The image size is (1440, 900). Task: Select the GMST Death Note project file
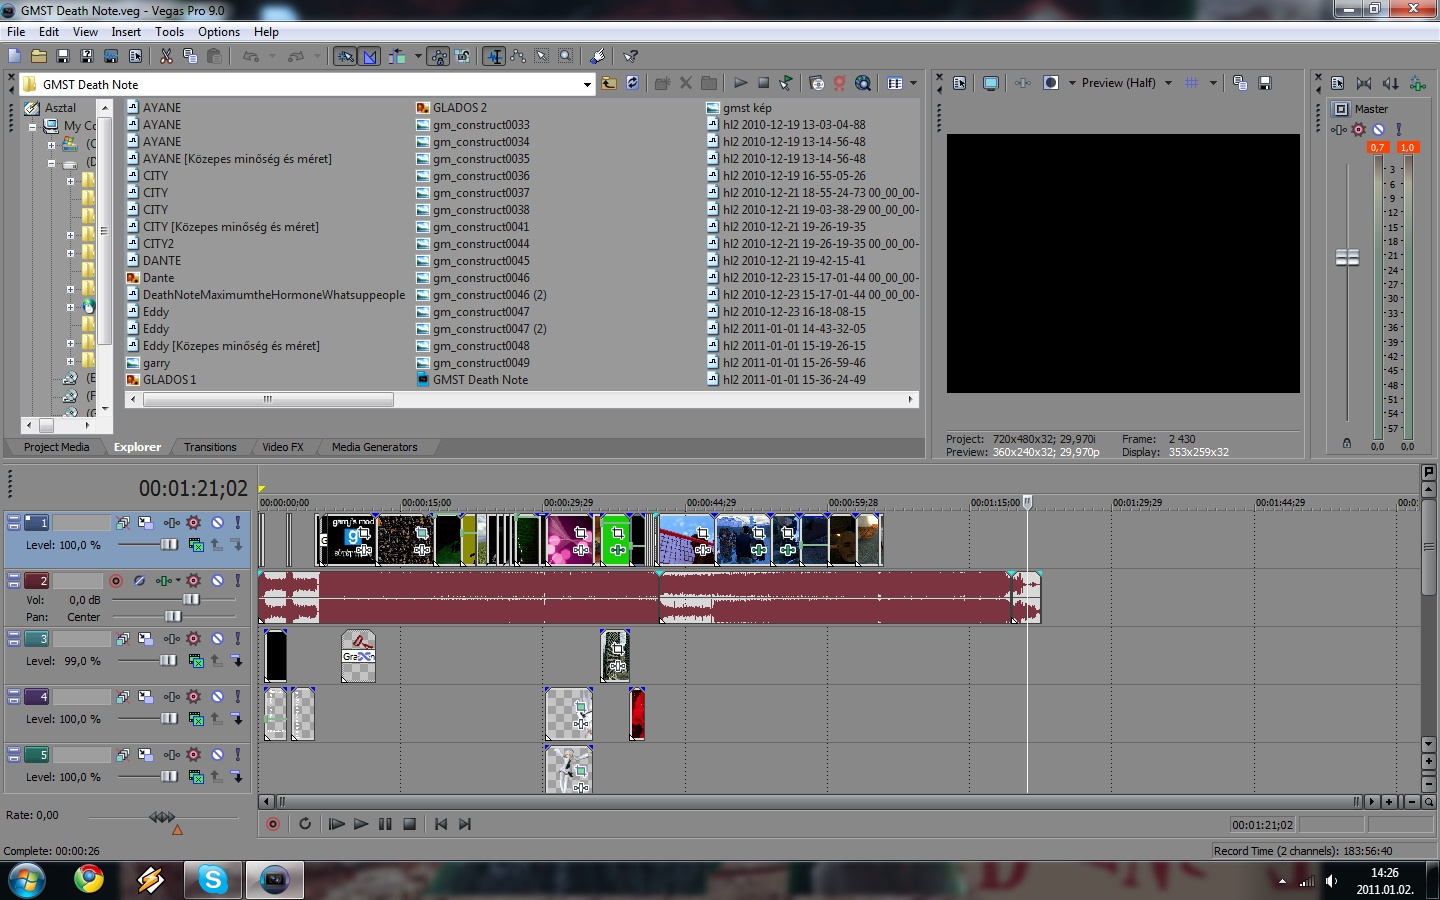pyautogui.click(x=480, y=380)
